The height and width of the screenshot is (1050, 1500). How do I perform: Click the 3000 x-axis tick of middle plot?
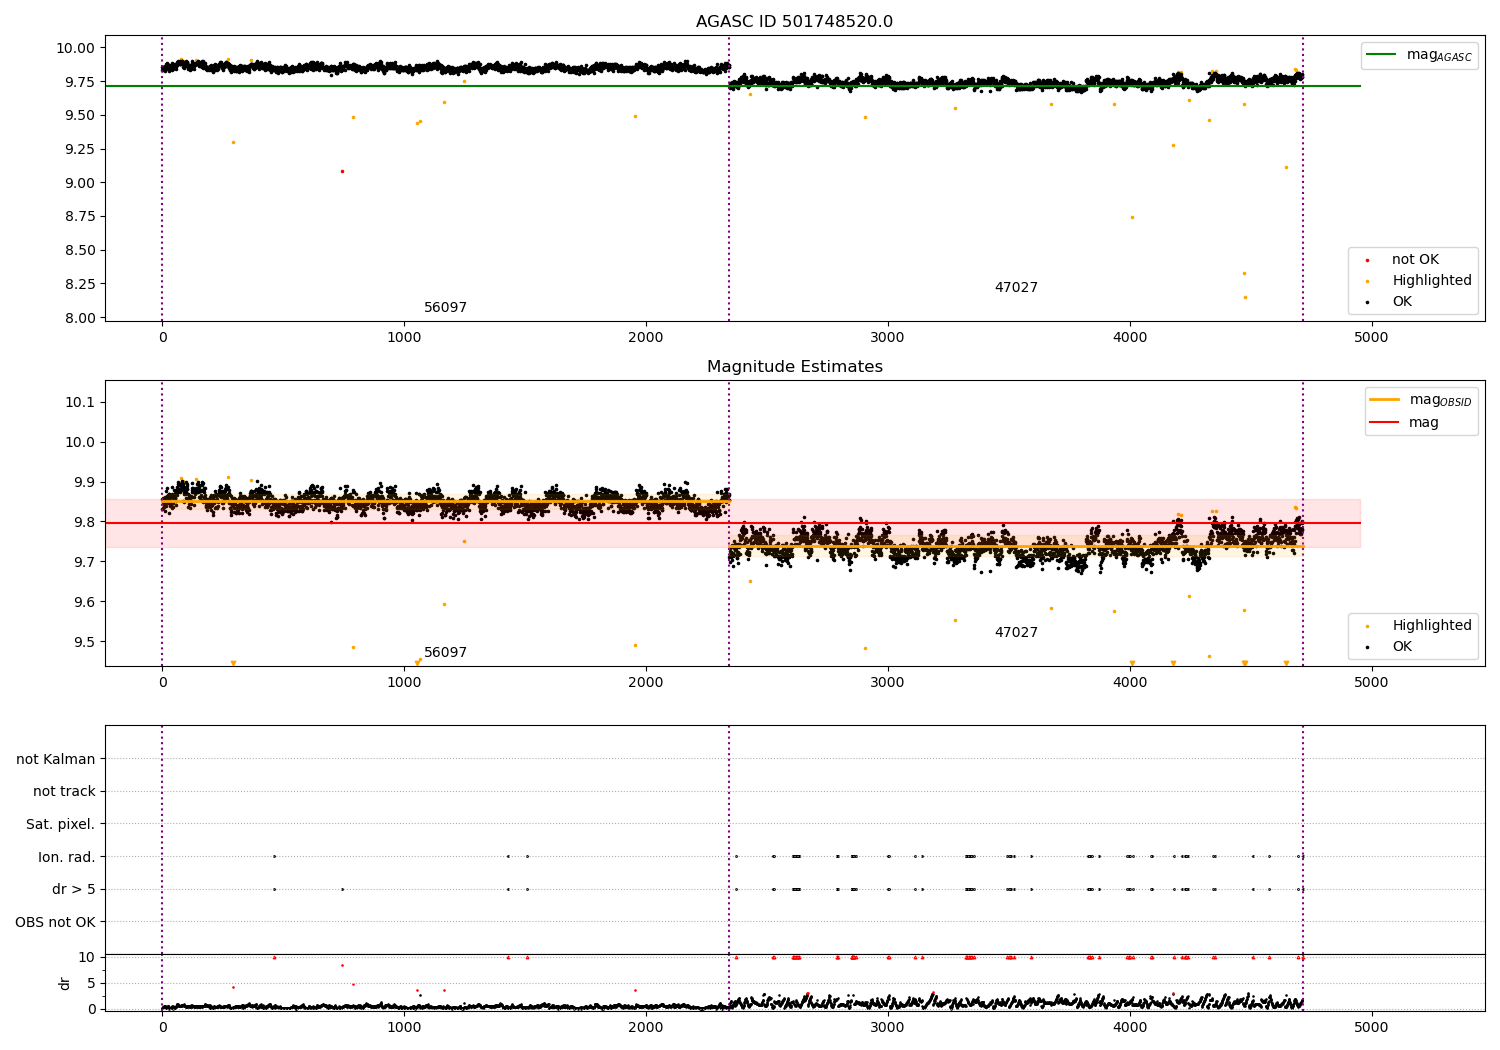coord(888,682)
